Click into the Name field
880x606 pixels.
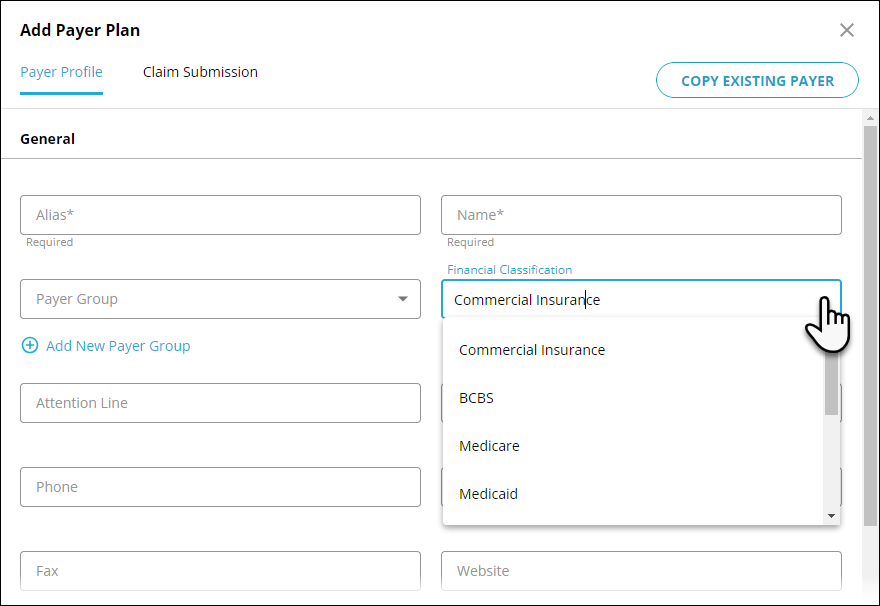pyautogui.click(x=641, y=215)
